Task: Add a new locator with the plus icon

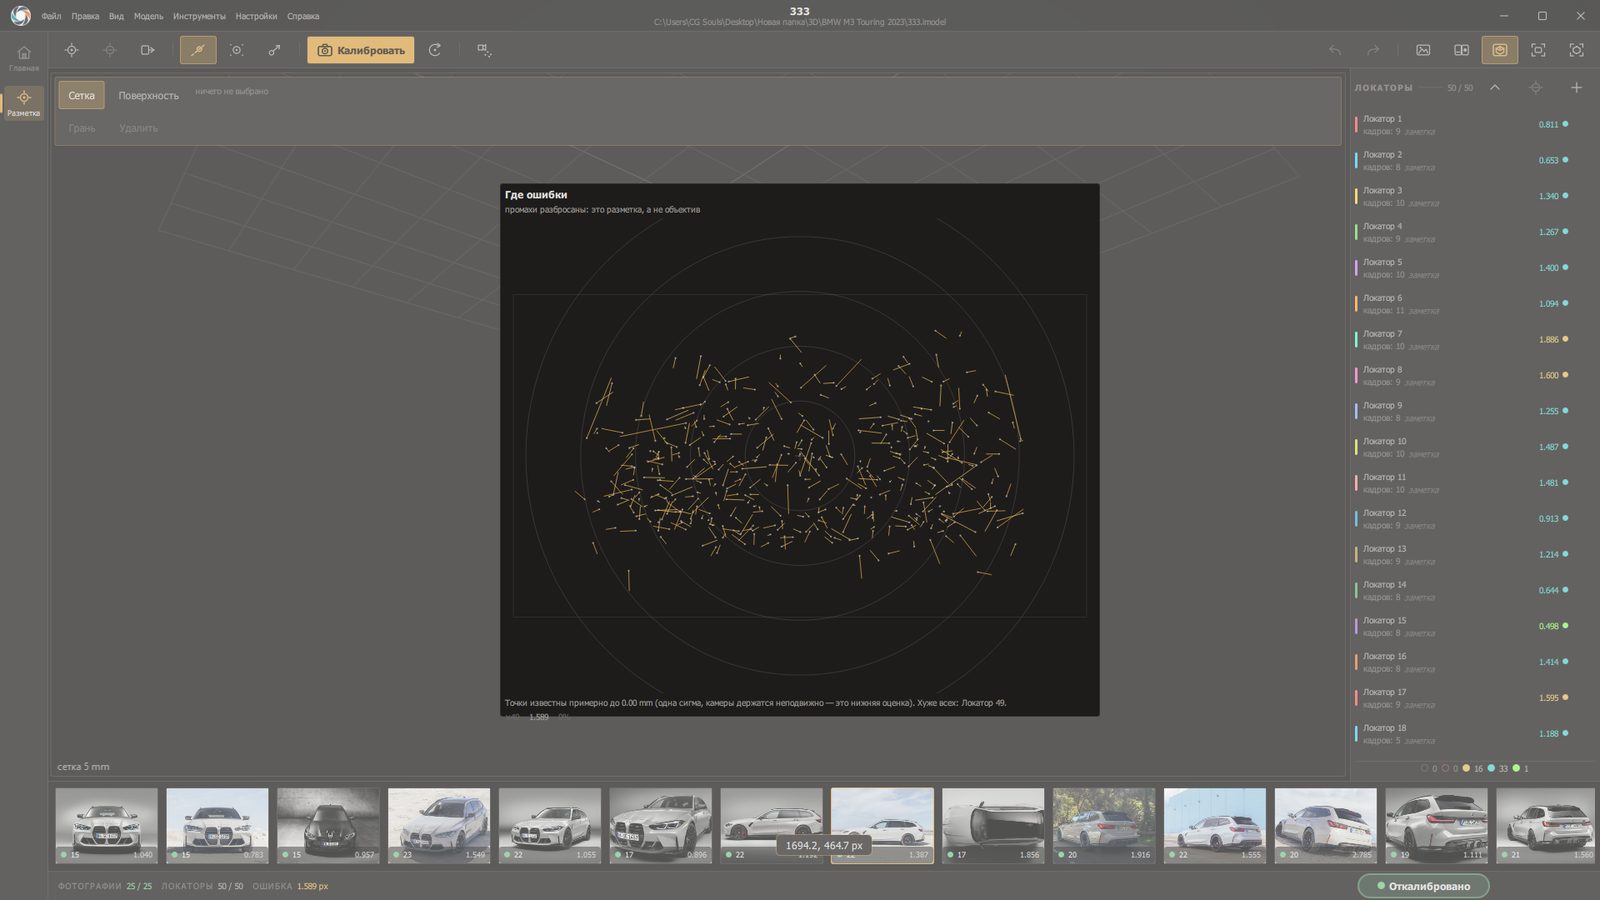Action: (1576, 88)
